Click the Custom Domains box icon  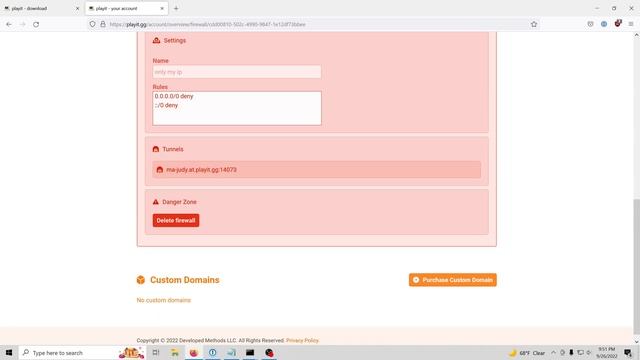point(141,280)
